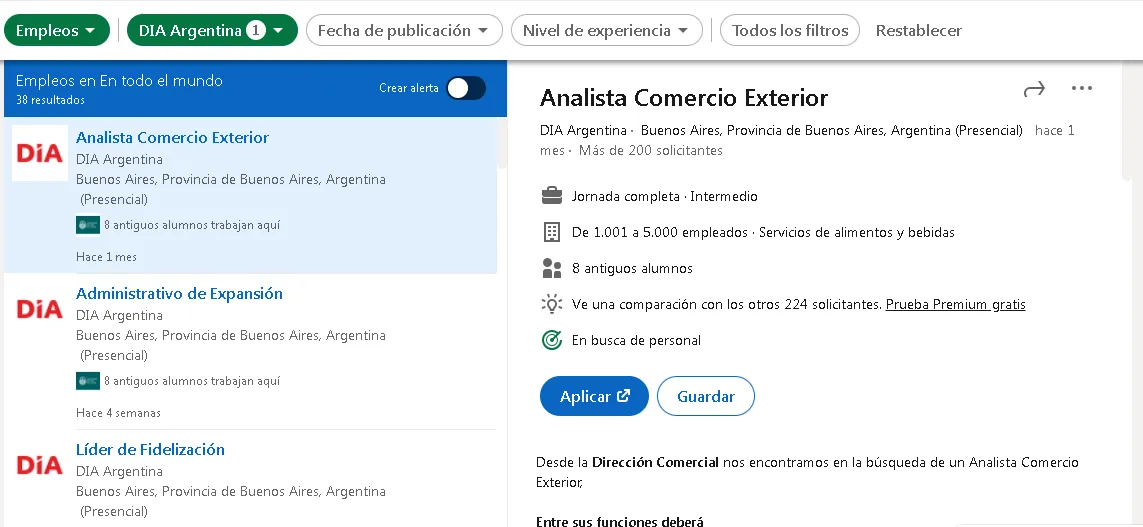Click the Aplicar button

594,397
